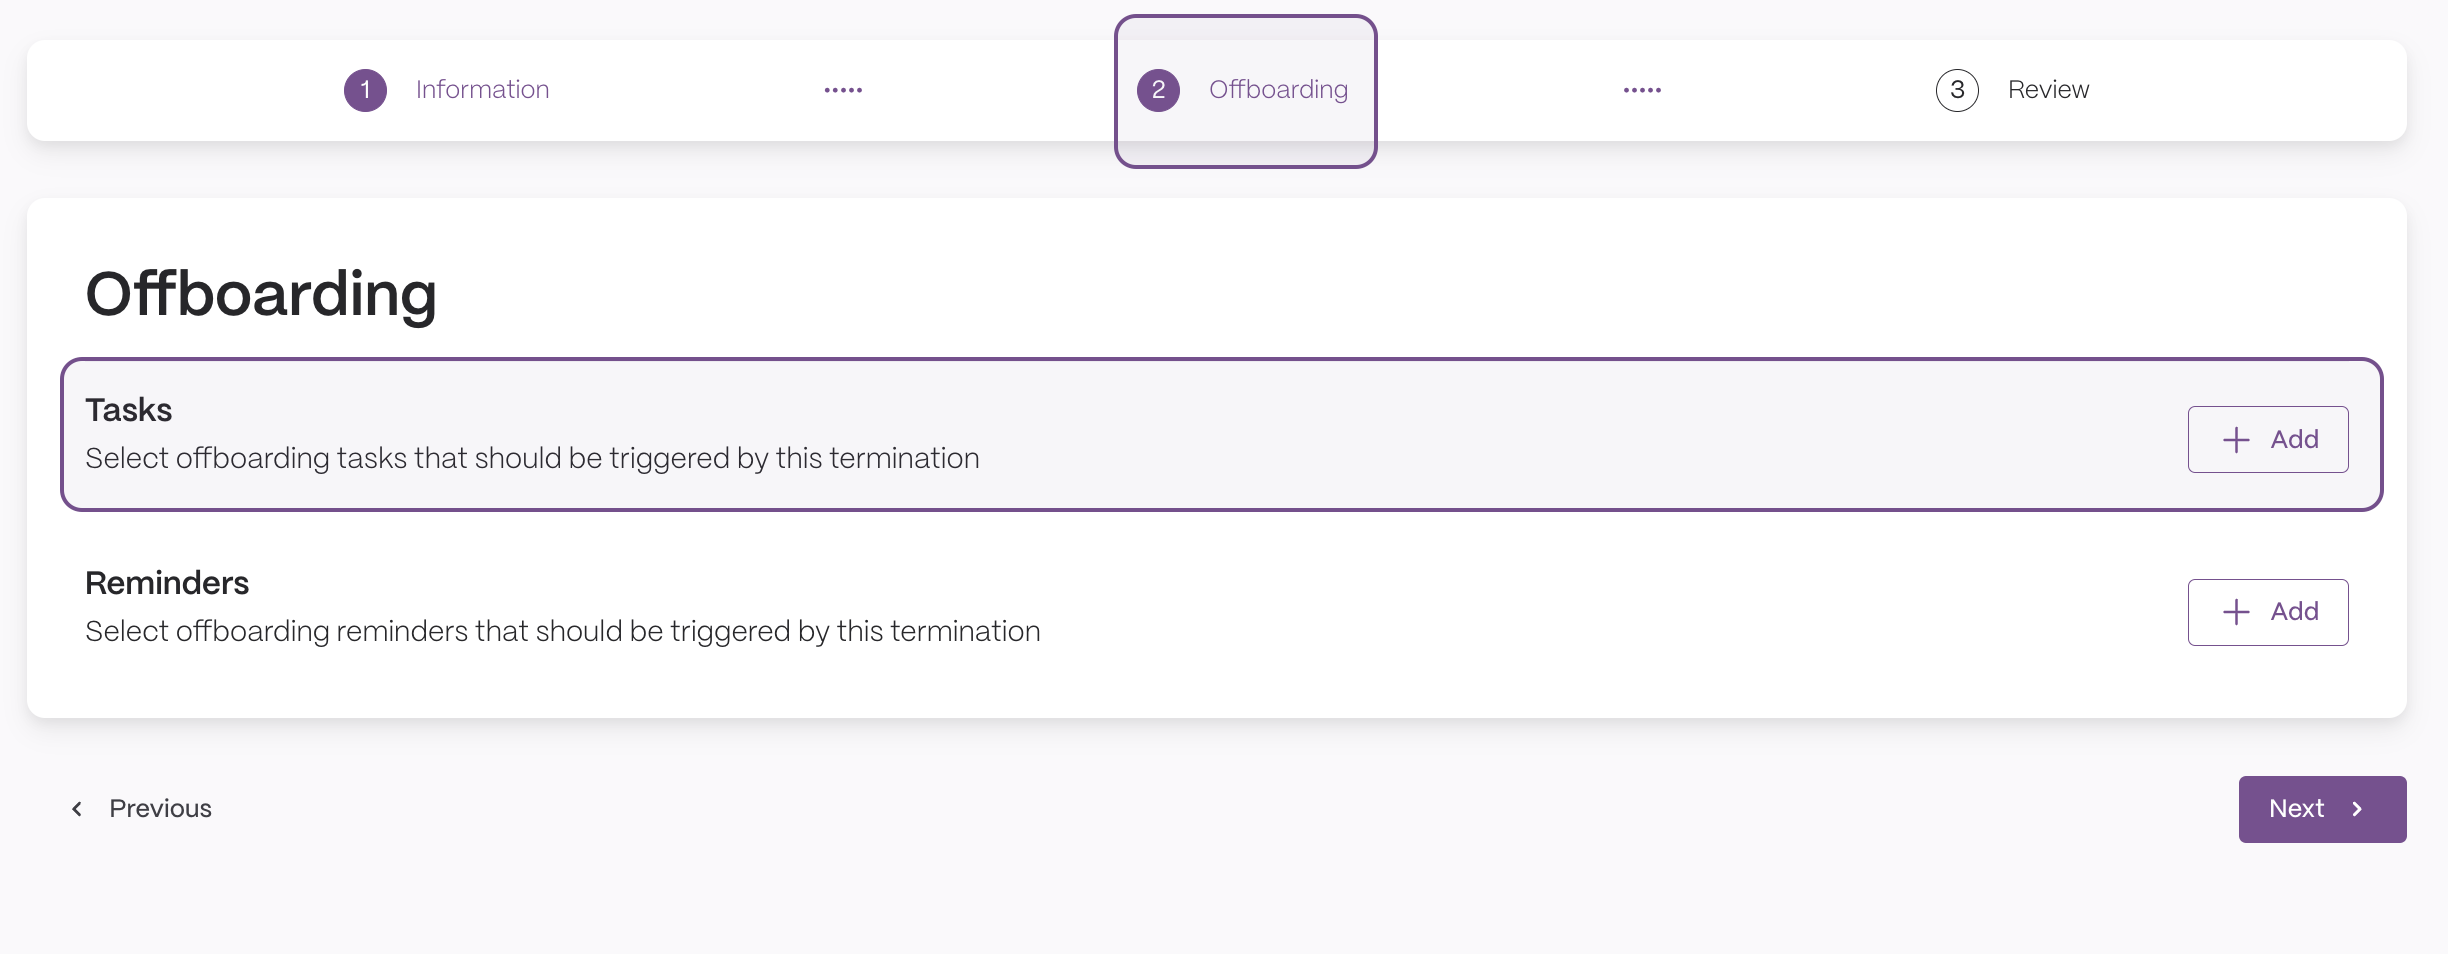Click the step 1 circle icon
This screenshot has width=2448, height=954.
click(x=365, y=90)
